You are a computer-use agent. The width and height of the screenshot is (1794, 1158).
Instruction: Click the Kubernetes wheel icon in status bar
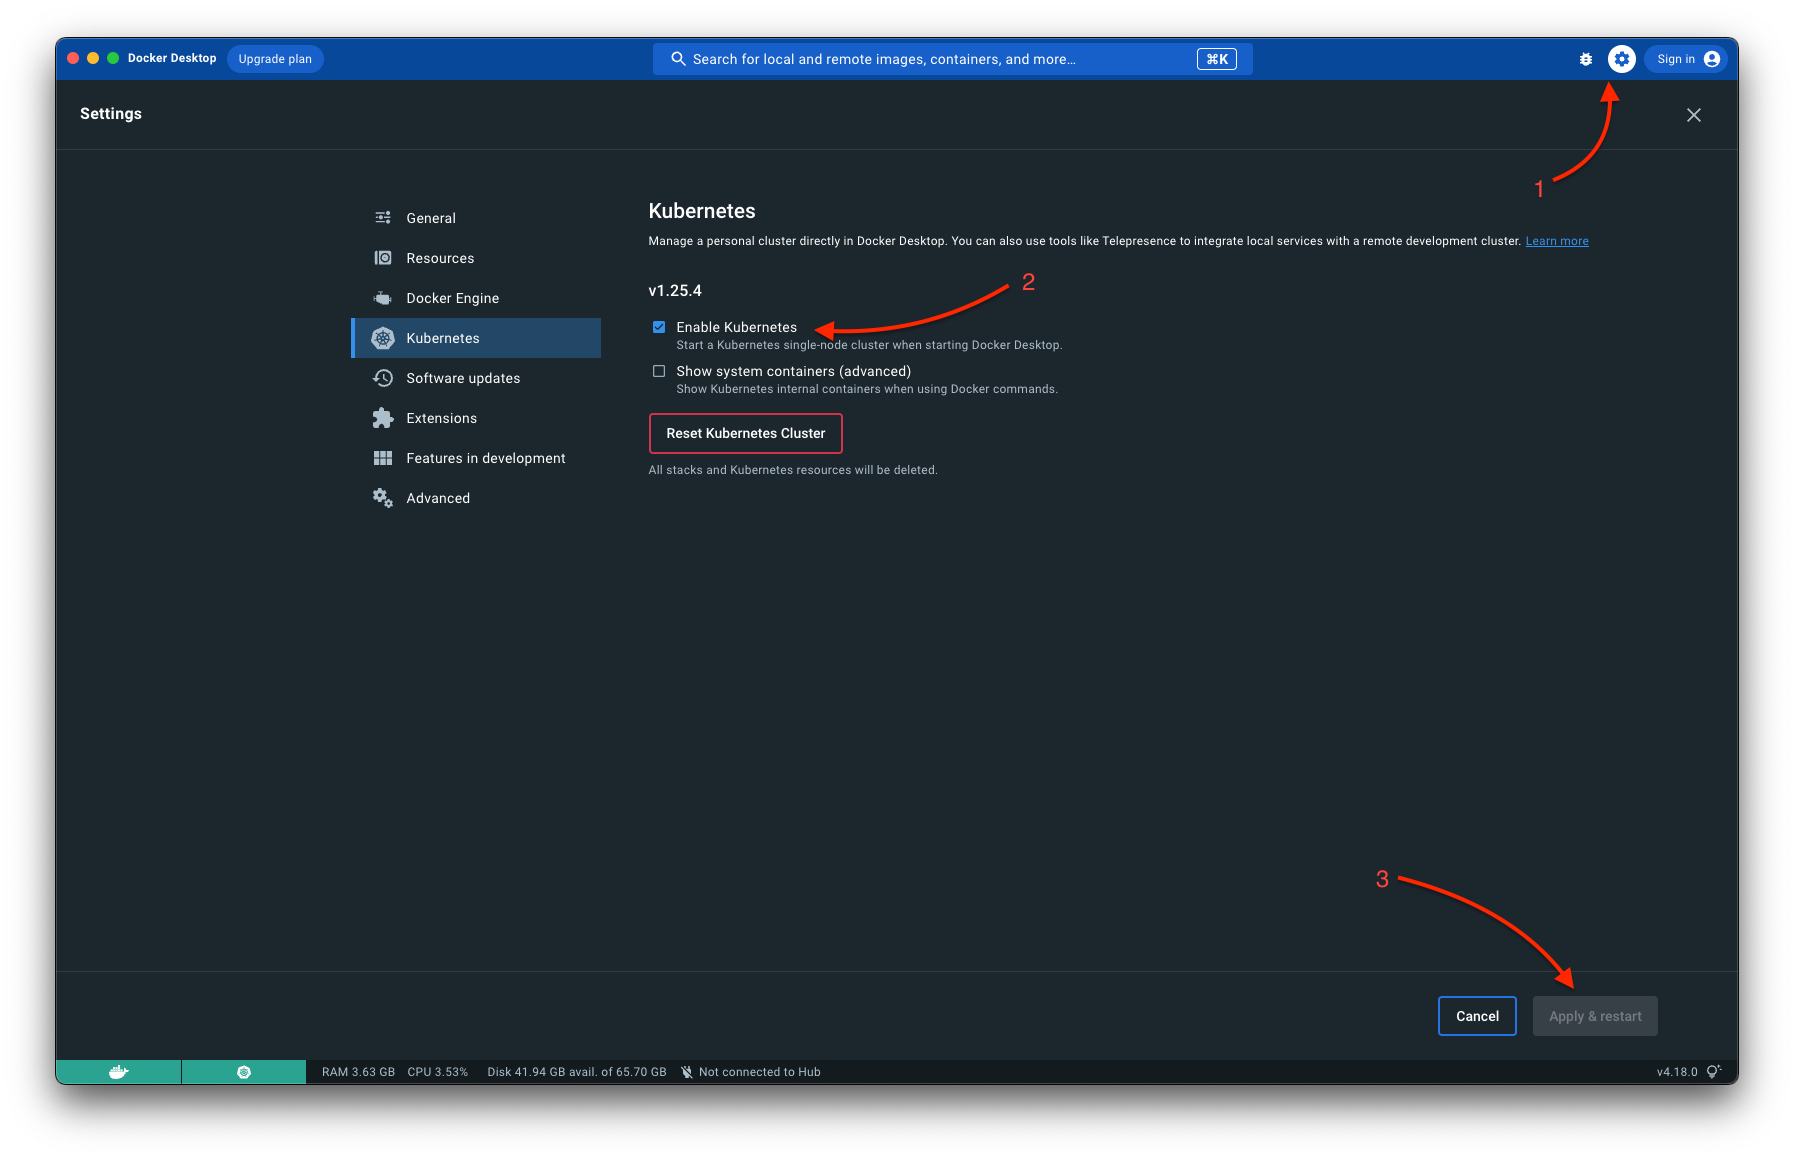[x=243, y=1071]
